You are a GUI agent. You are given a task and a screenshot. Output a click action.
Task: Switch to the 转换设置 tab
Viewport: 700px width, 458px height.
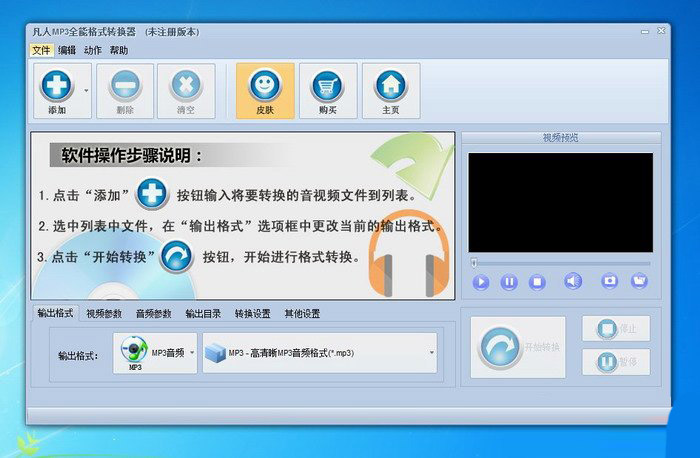point(253,314)
